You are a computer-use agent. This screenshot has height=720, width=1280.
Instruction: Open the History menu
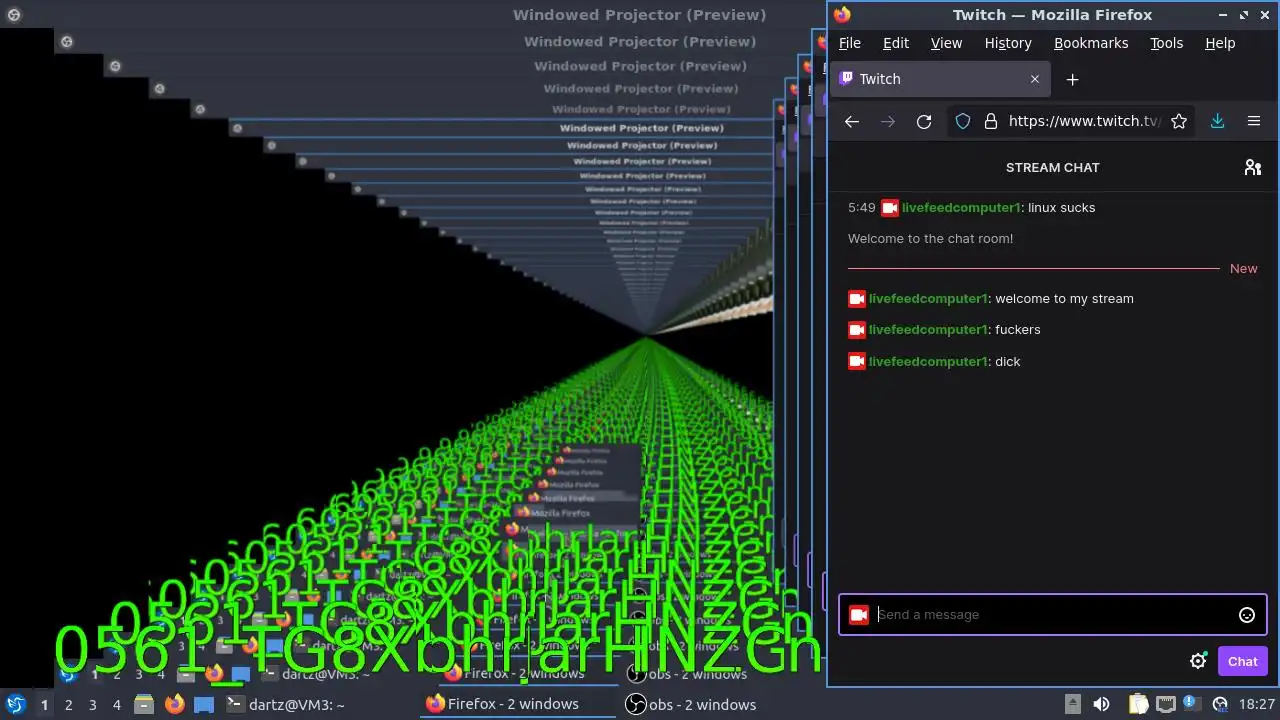click(1008, 43)
